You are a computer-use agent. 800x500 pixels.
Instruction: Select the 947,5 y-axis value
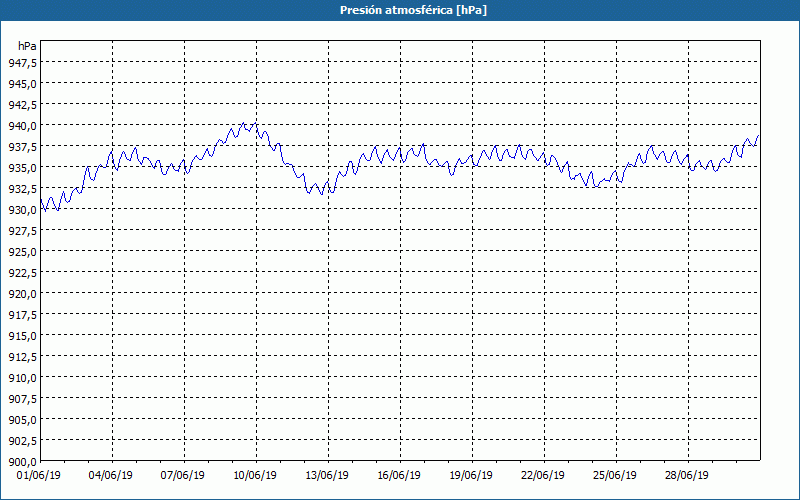[x=22, y=62]
